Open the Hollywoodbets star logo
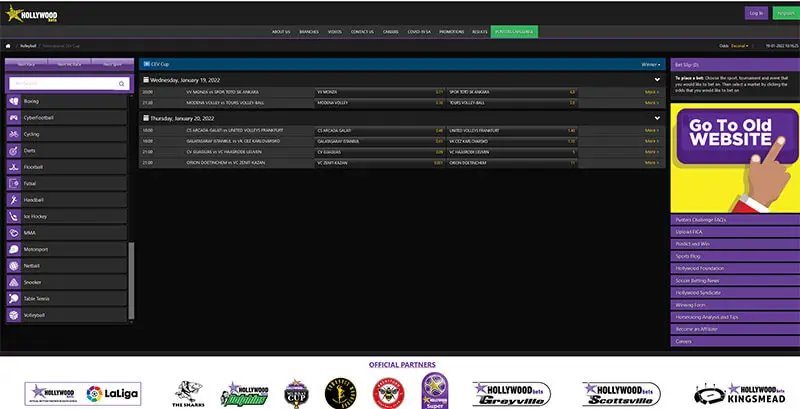The image size is (800, 409). (31, 14)
